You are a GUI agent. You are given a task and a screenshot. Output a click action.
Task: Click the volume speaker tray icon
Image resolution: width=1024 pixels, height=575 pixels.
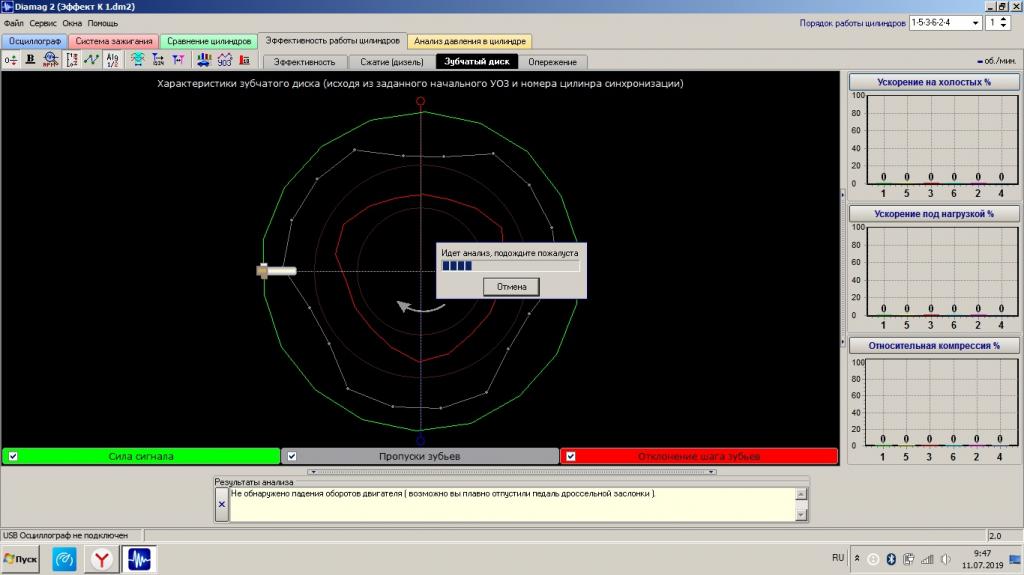pos(946,559)
